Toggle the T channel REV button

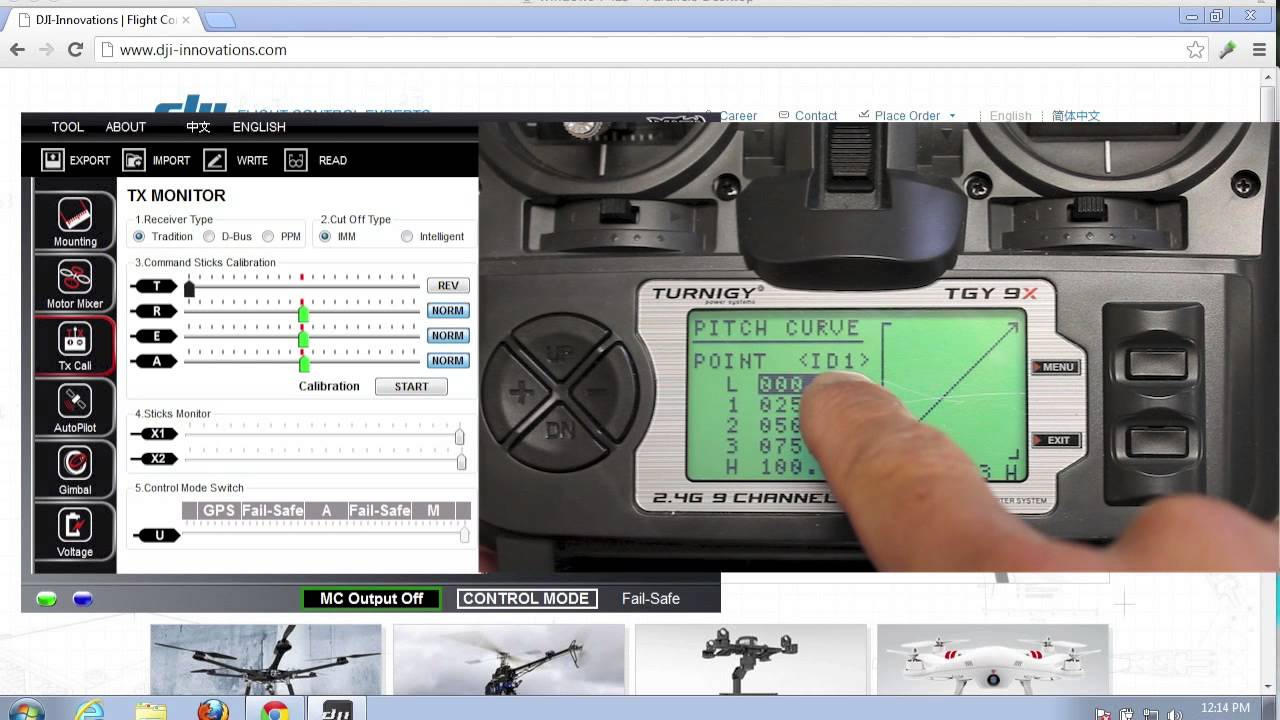coord(448,286)
